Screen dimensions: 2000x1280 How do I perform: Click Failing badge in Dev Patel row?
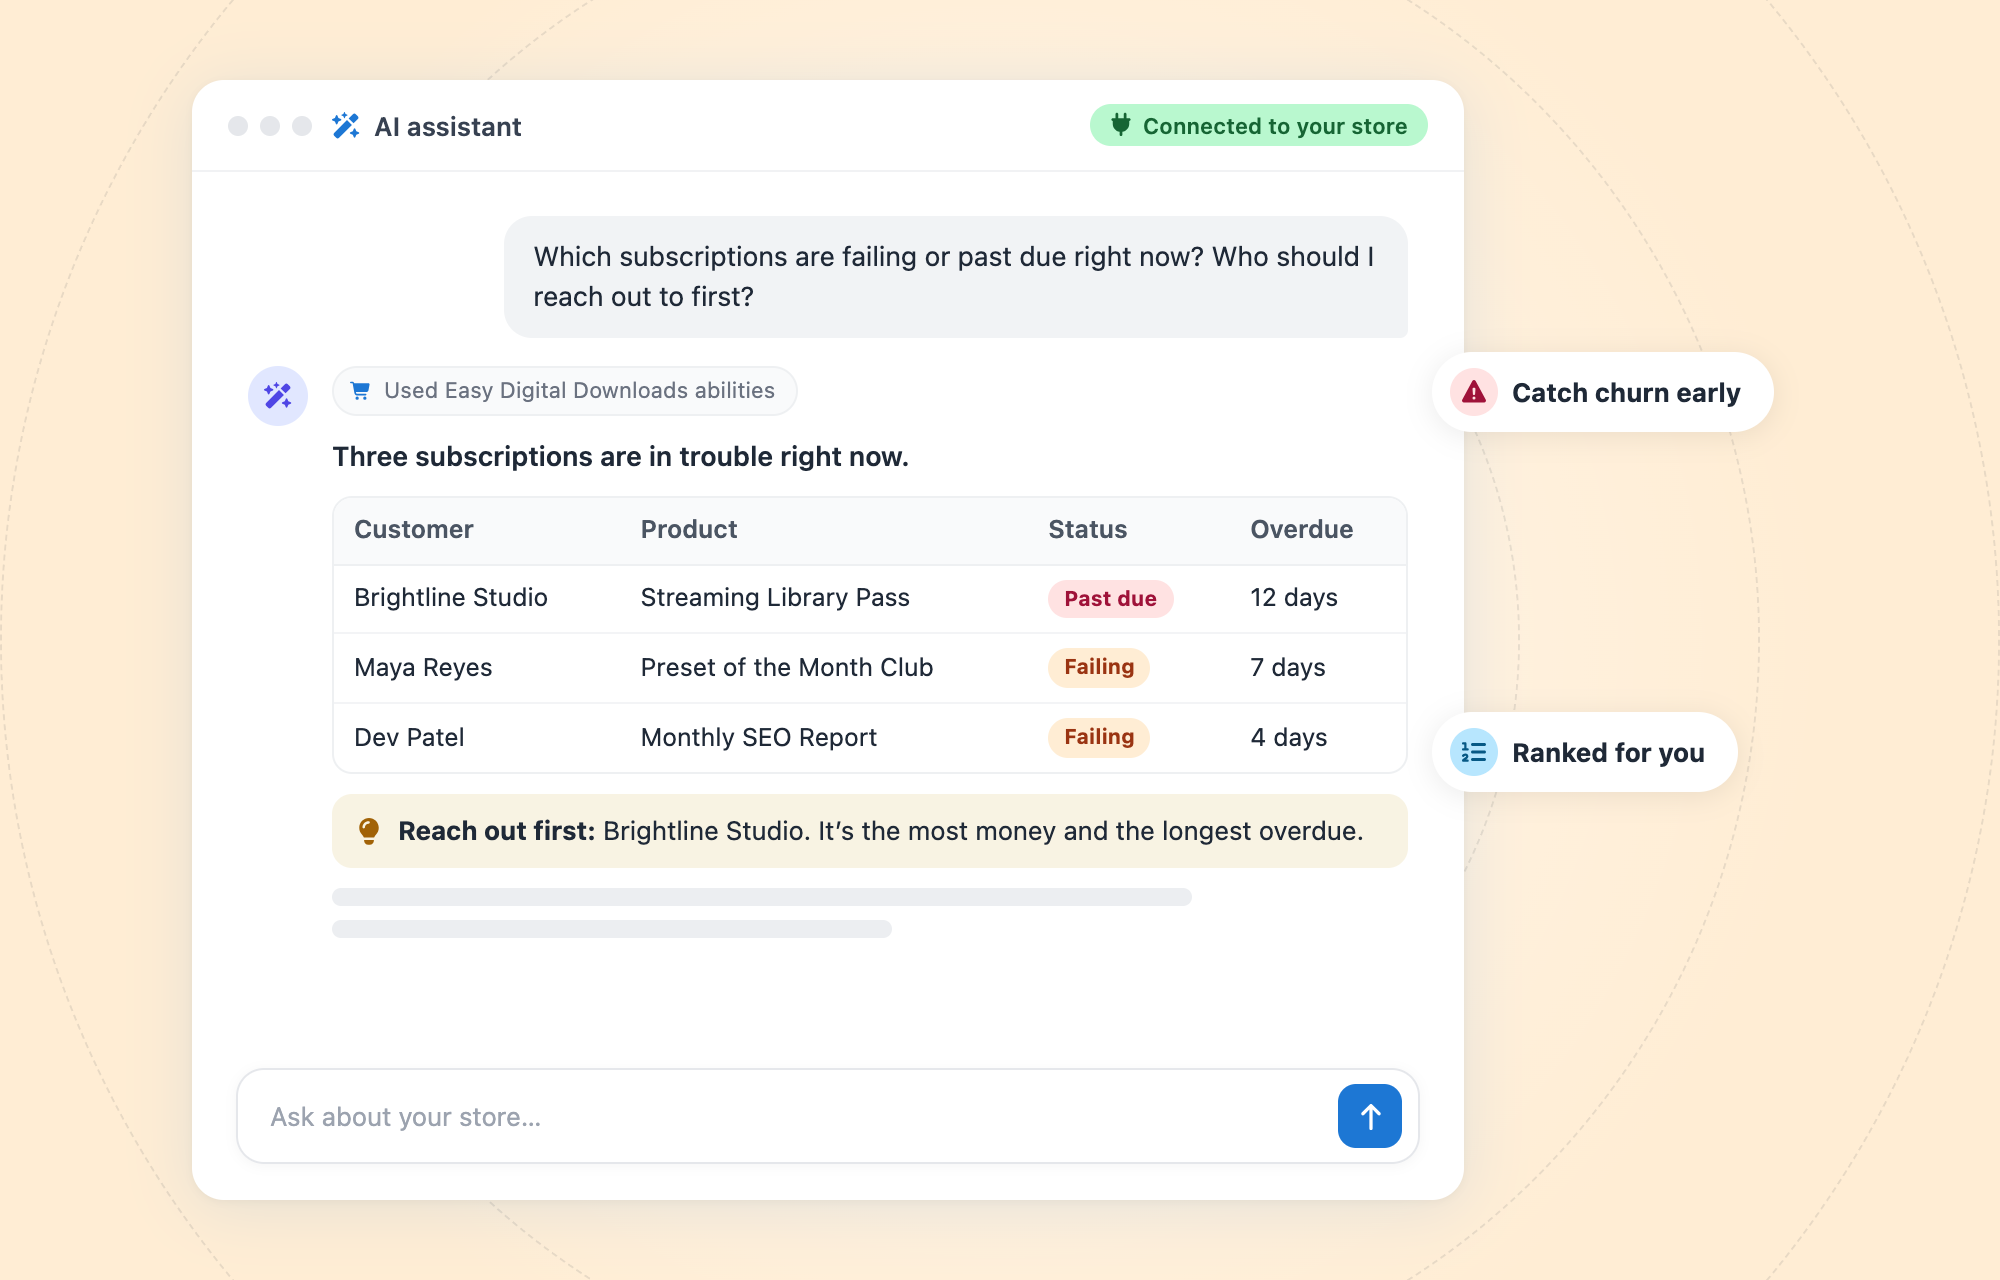pyautogui.click(x=1099, y=737)
